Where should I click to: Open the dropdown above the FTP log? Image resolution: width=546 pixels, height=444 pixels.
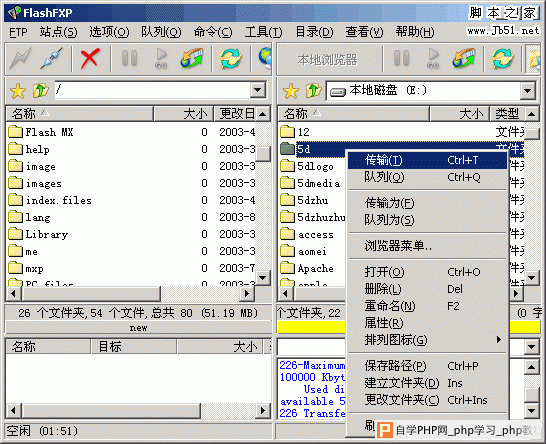click(531, 347)
